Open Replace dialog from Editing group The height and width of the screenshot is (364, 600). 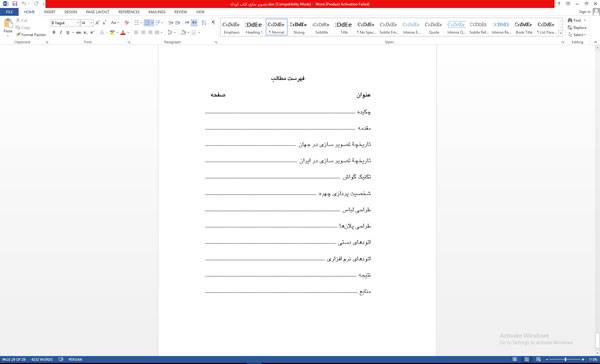point(577,28)
